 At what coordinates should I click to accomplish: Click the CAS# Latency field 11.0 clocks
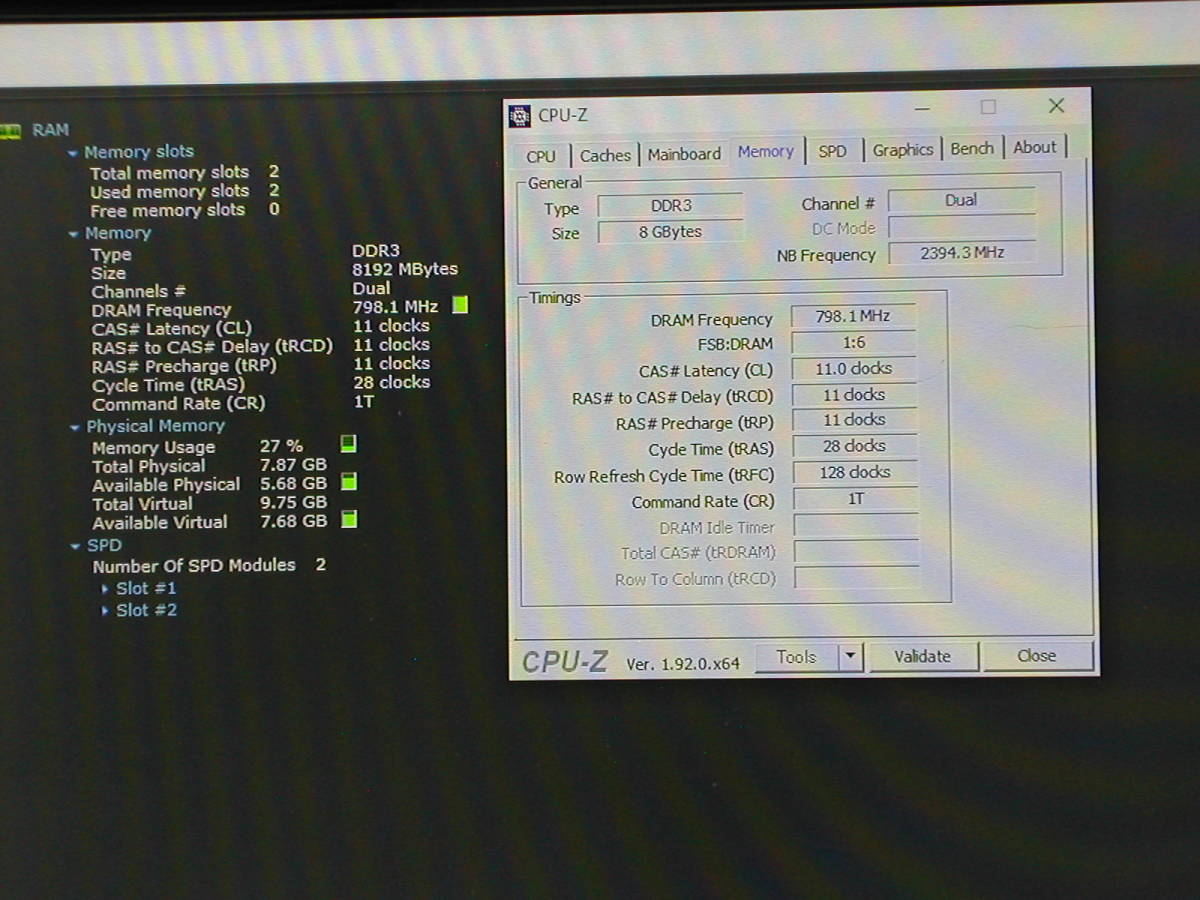tap(854, 368)
